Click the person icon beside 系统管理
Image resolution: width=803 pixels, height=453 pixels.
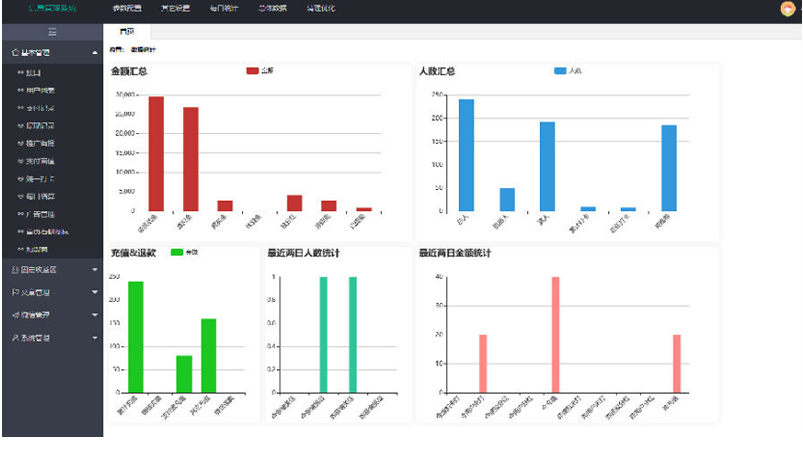pos(12,338)
